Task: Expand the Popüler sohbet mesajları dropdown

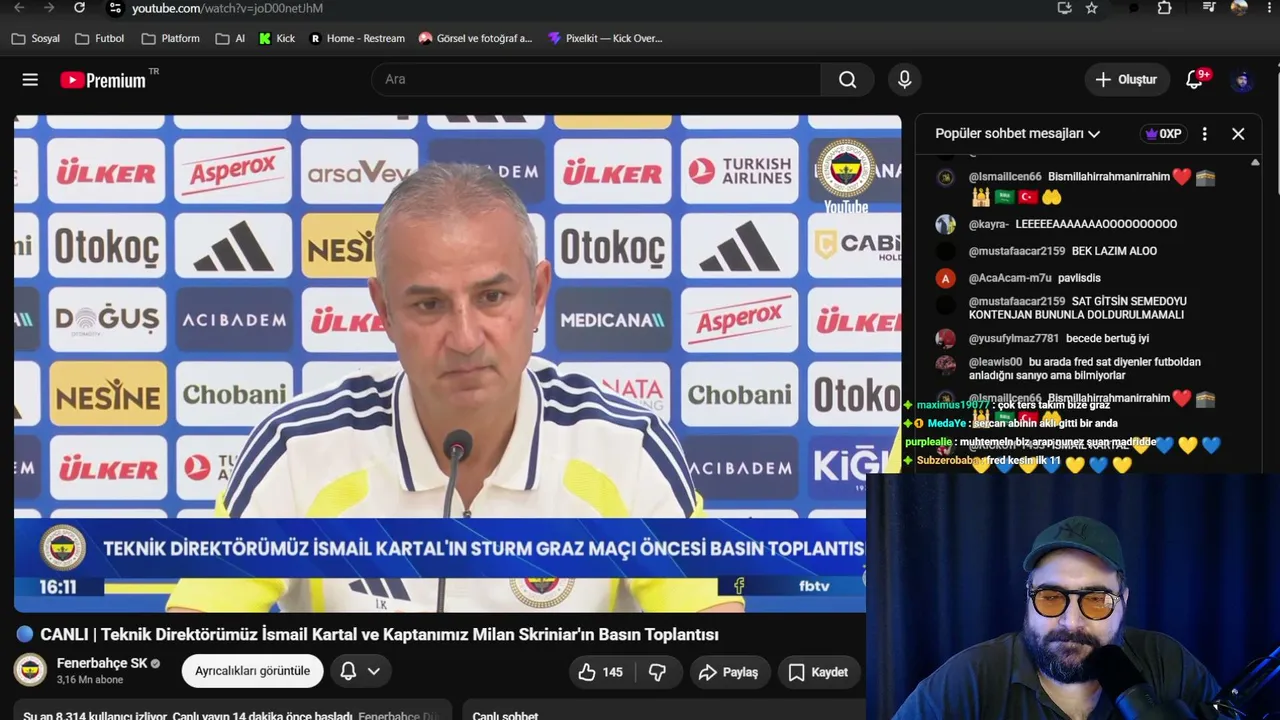Action: pos(1017,134)
